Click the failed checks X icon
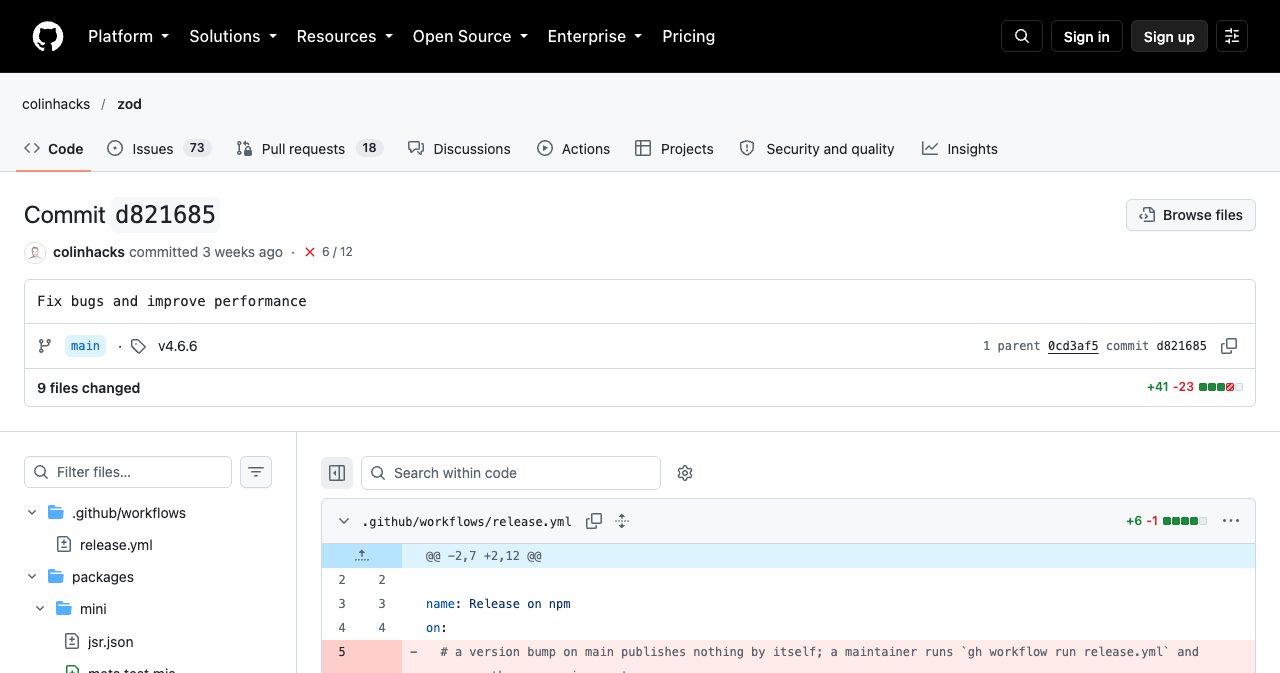Viewport: 1280px width, 673px height. [310, 252]
